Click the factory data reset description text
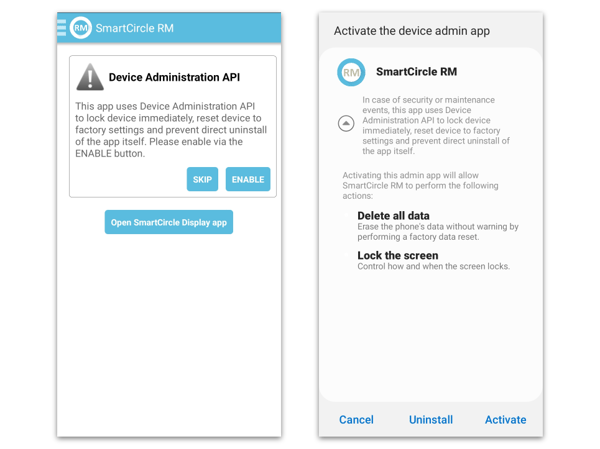600x449 pixels. click(437, 232)
